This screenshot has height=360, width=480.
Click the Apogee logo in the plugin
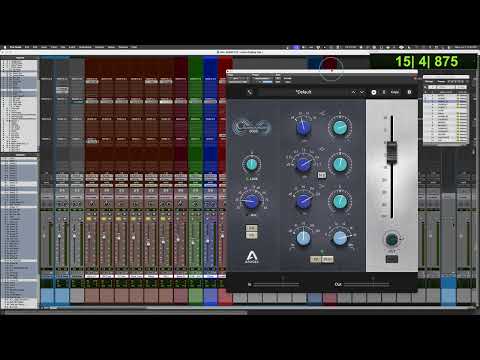[252, 257]
